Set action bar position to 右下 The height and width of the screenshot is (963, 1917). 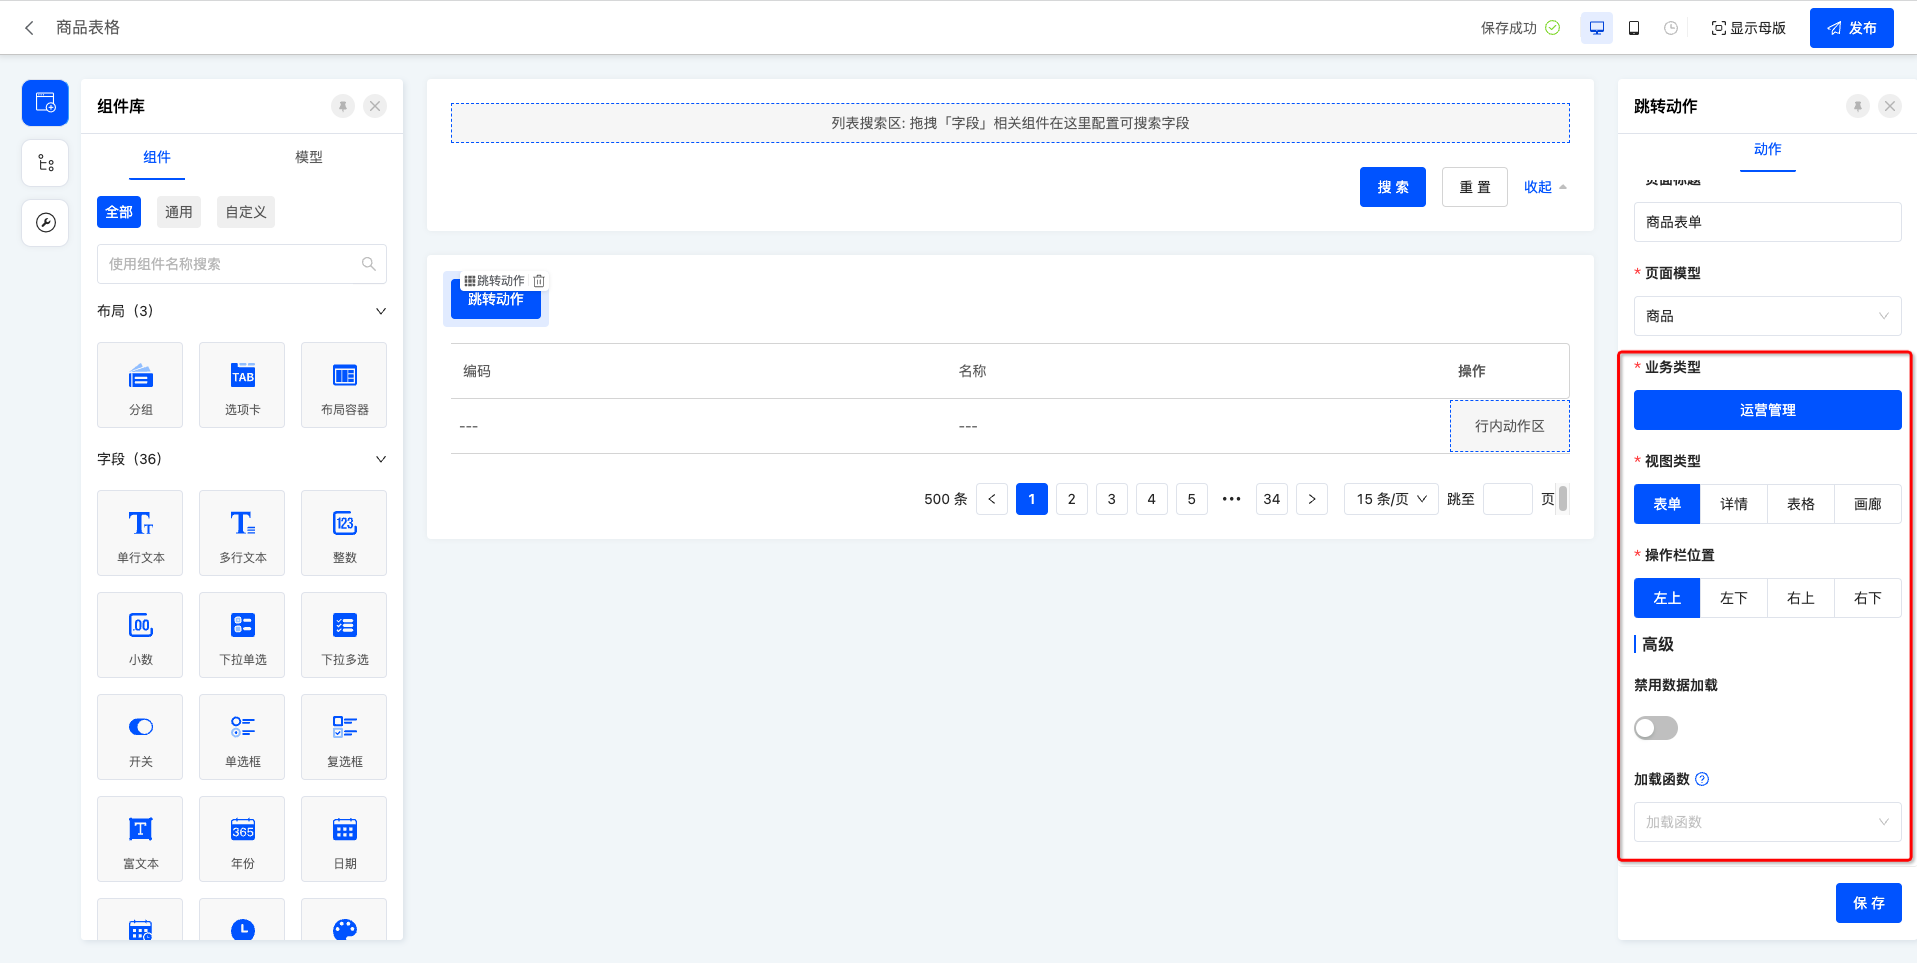point(1867,598)
